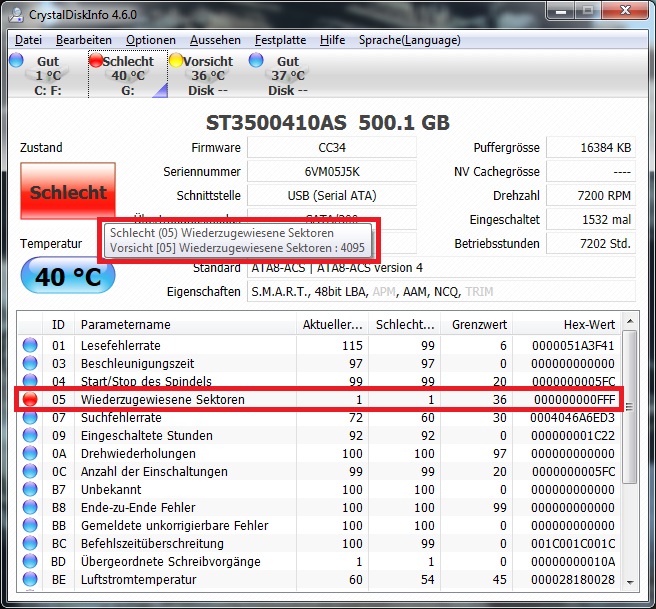Click the red Schlecht health status button
The height and width of the screenshot is (609, 656).
(68, 191)
